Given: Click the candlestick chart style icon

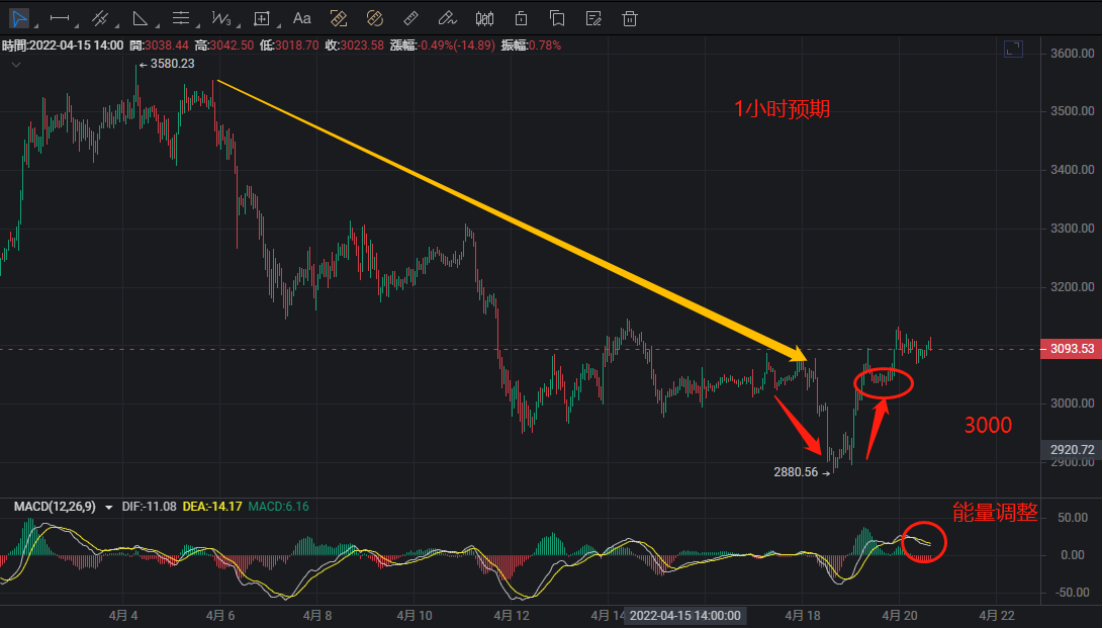Looking at the screenshot, I should point(484,18).
